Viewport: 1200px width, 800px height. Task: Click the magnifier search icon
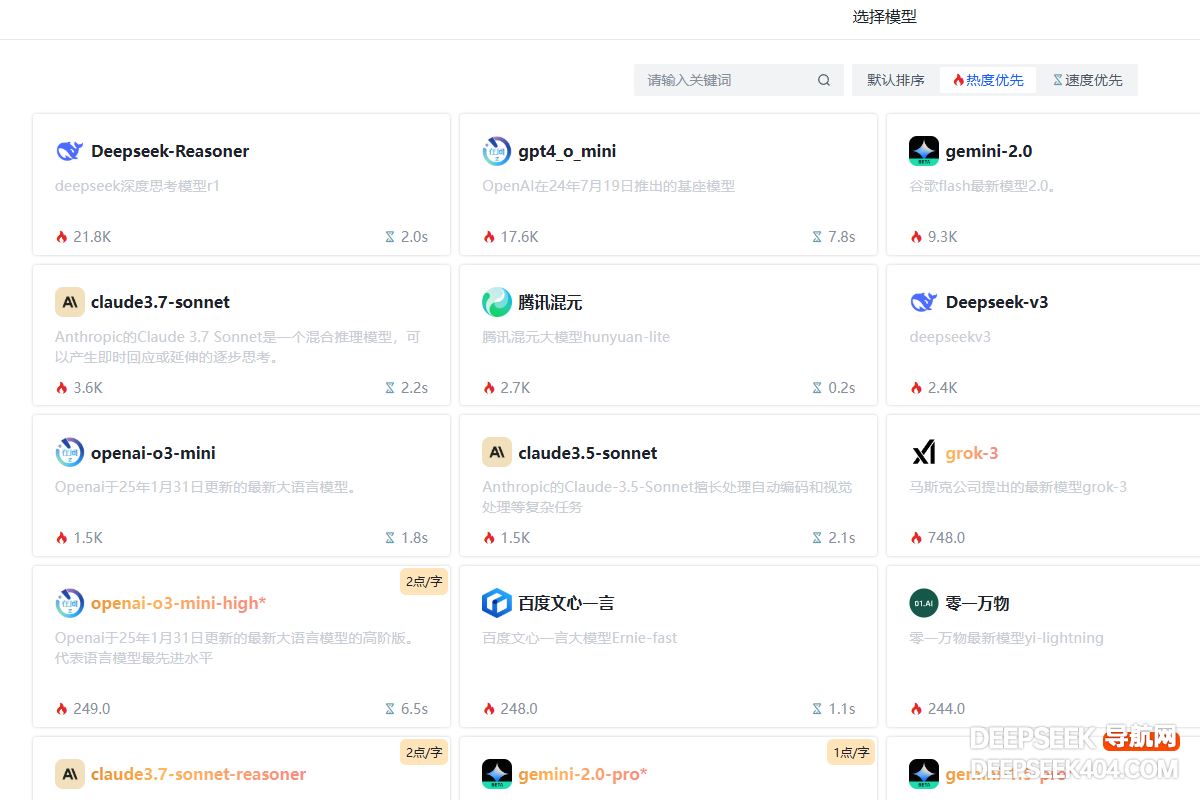pos(824,80)
